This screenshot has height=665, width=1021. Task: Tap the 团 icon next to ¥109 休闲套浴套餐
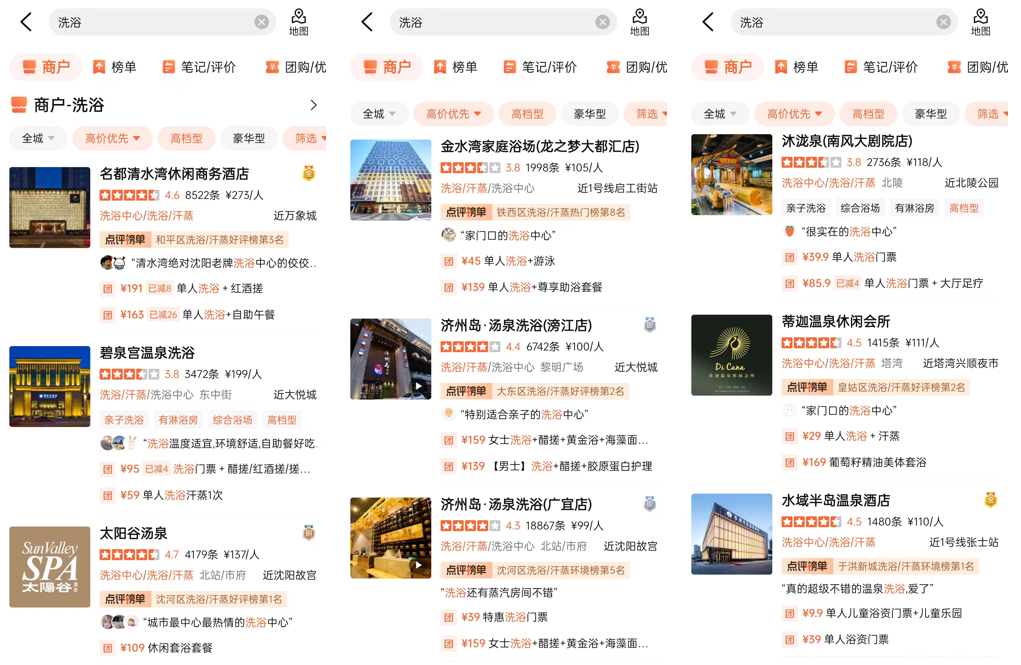point(107,648)
